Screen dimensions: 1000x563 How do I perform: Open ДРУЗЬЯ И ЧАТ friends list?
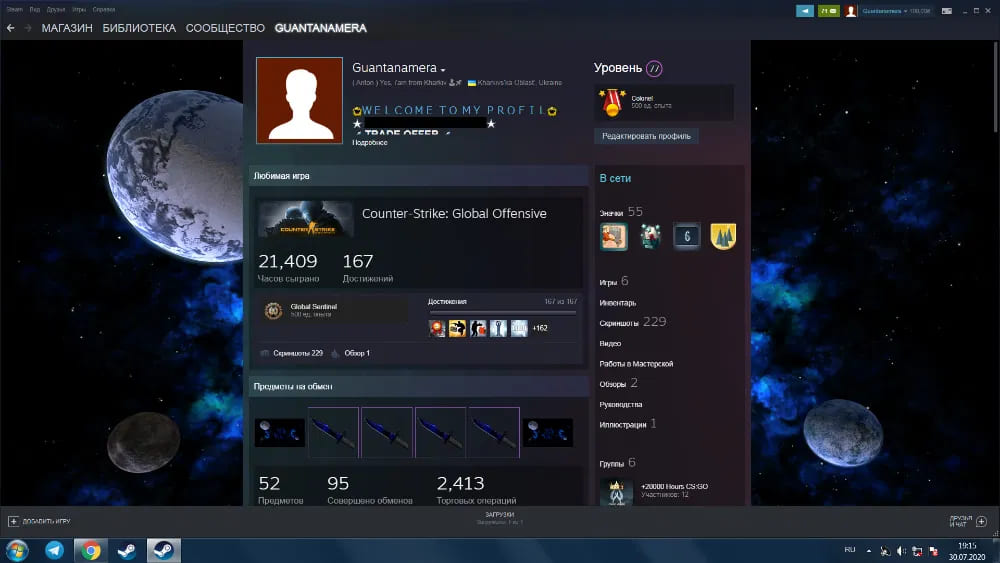(x=967, y=522)
